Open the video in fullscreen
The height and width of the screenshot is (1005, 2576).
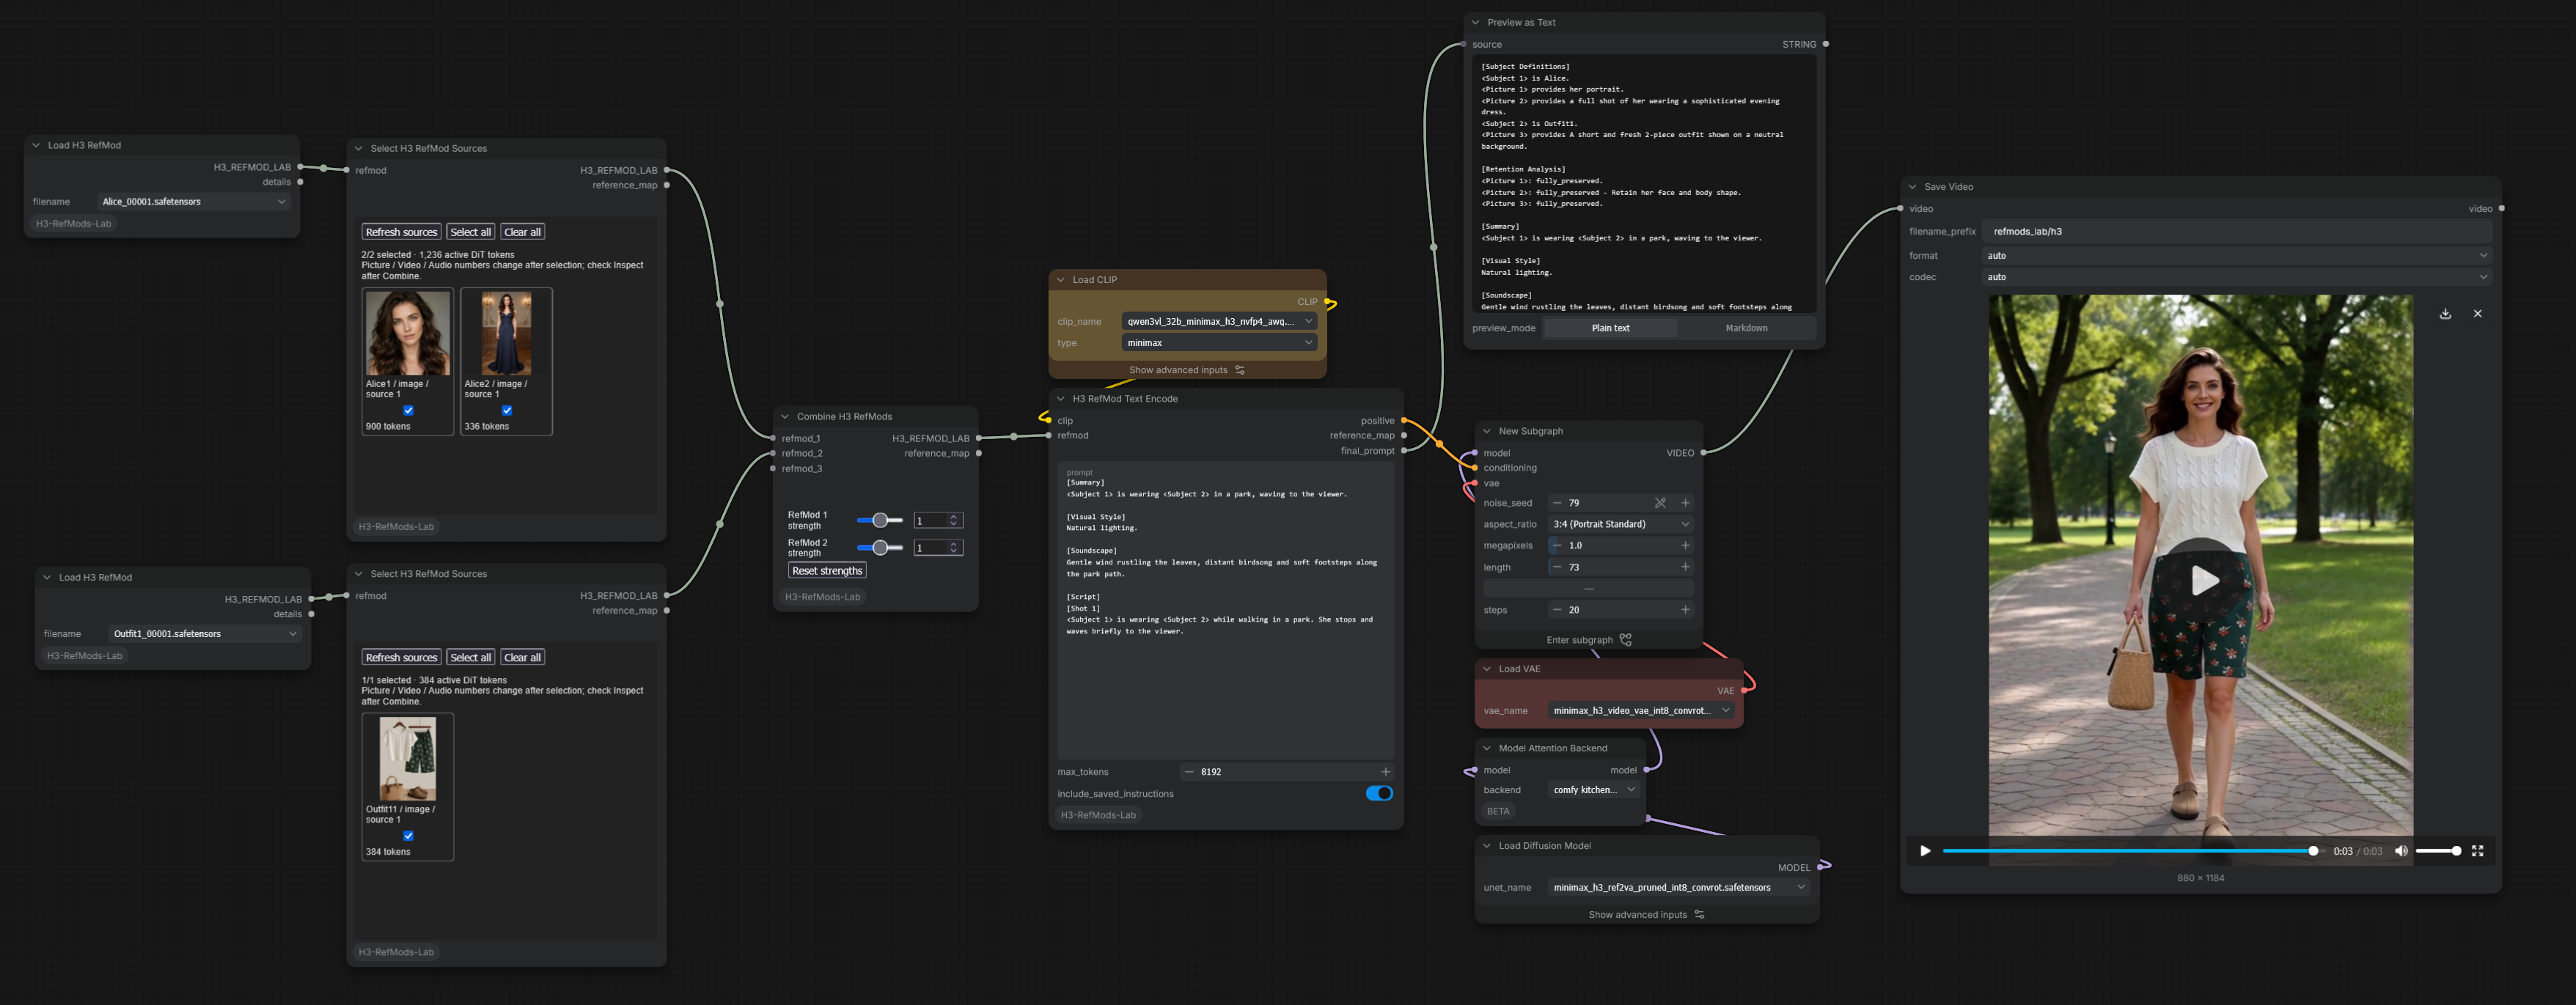point(2477,851)
